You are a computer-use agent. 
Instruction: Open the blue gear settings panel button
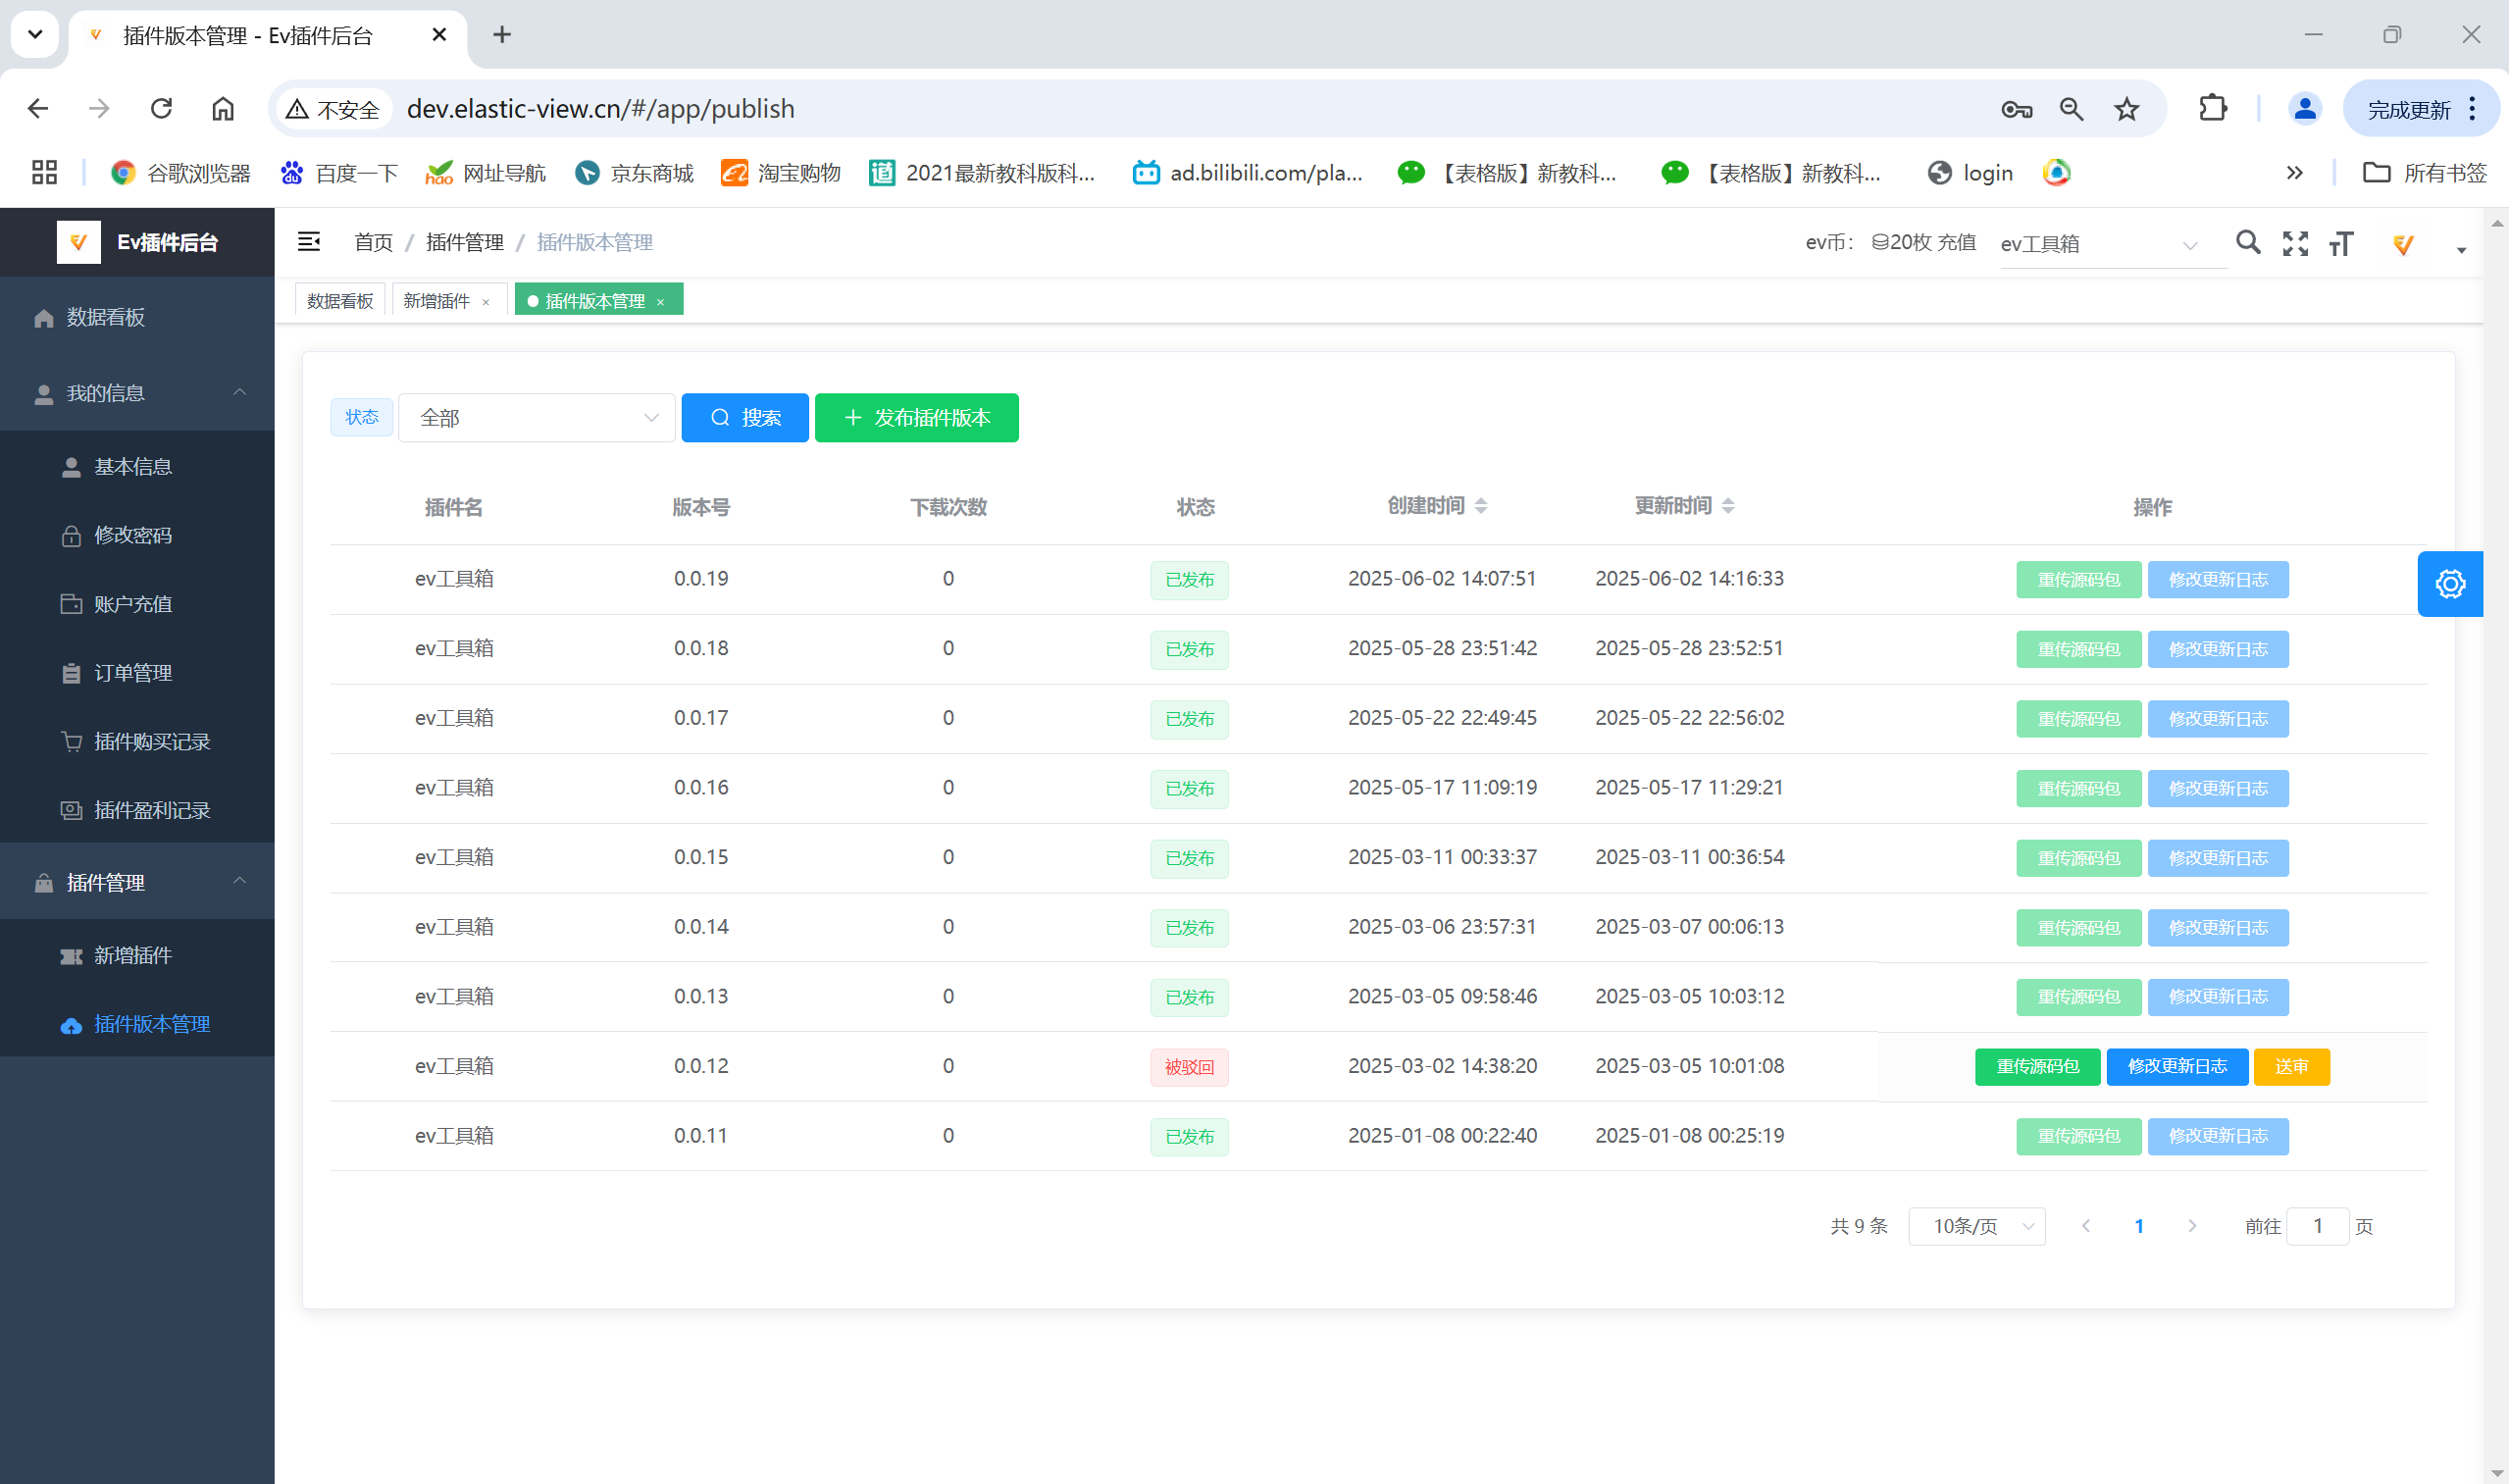2450,584
